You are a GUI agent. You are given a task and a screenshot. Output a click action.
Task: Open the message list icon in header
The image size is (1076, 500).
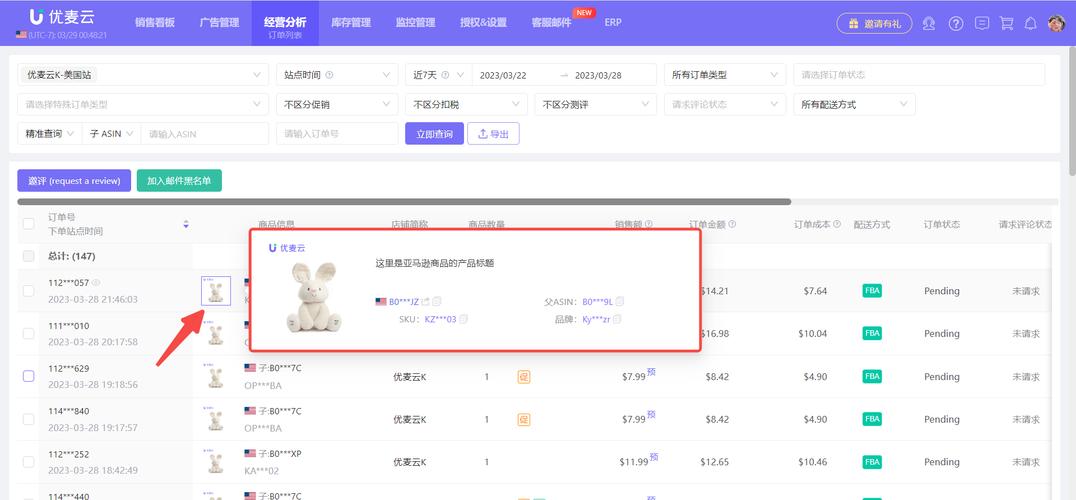(x=982, y=23)
